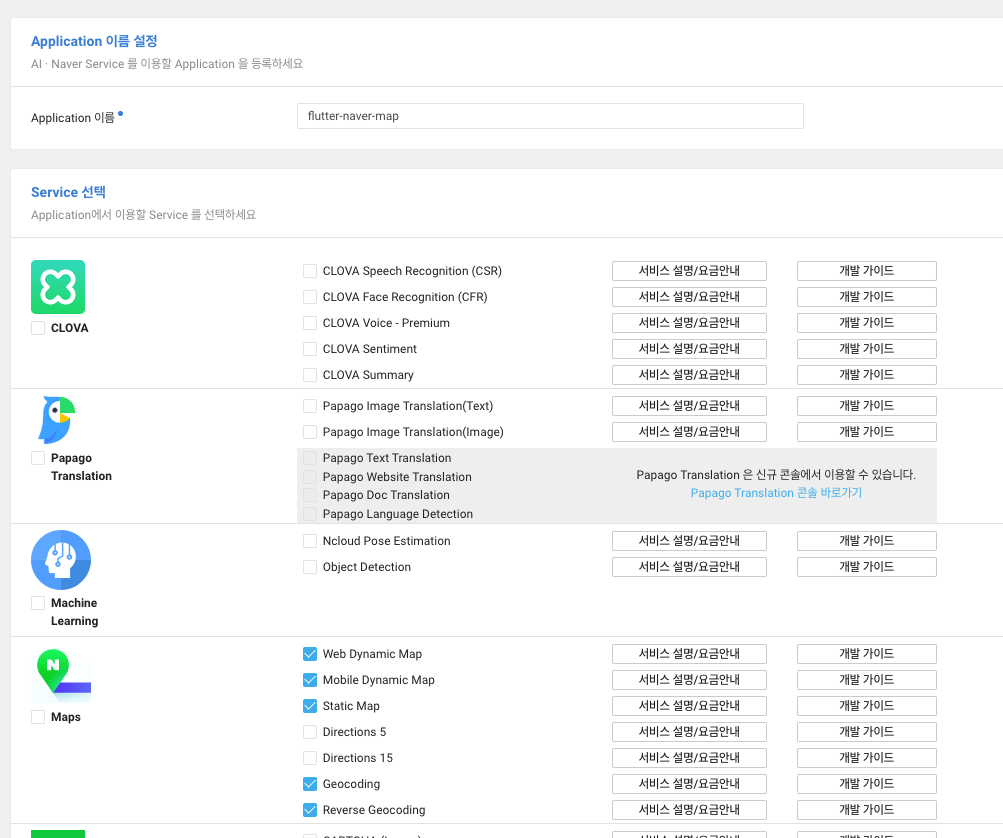1003x838 pixels.
Task: Click the Machine Learning head icon
Action: point(61,560)
